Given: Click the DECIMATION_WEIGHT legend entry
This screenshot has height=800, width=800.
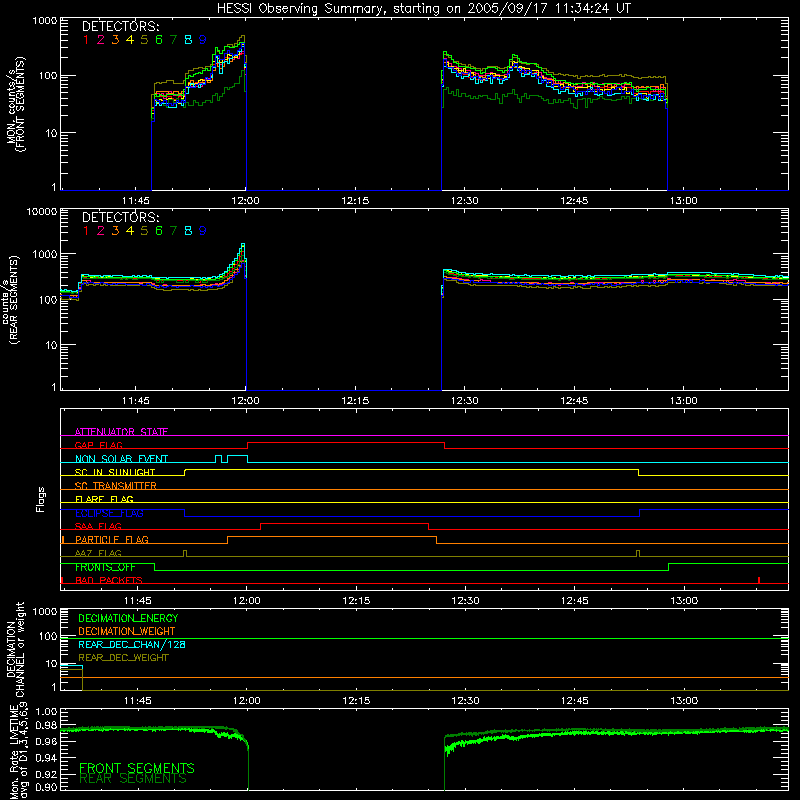Looking at the screenshot, I should pyautogui.click(x=127, y=631).
